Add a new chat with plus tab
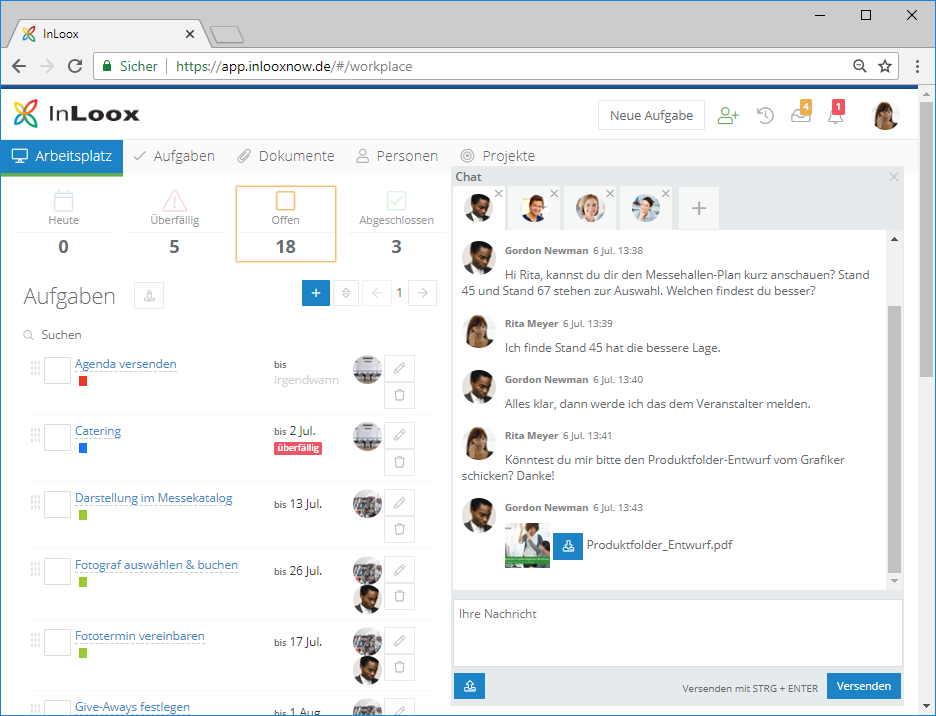936x716 pixels. click(x=698, y=208)
